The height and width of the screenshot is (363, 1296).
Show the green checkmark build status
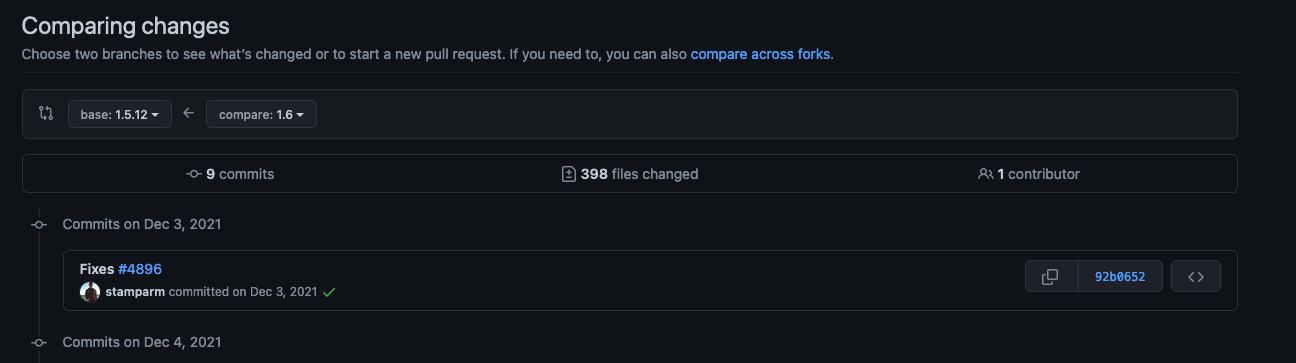pos(329,293)
